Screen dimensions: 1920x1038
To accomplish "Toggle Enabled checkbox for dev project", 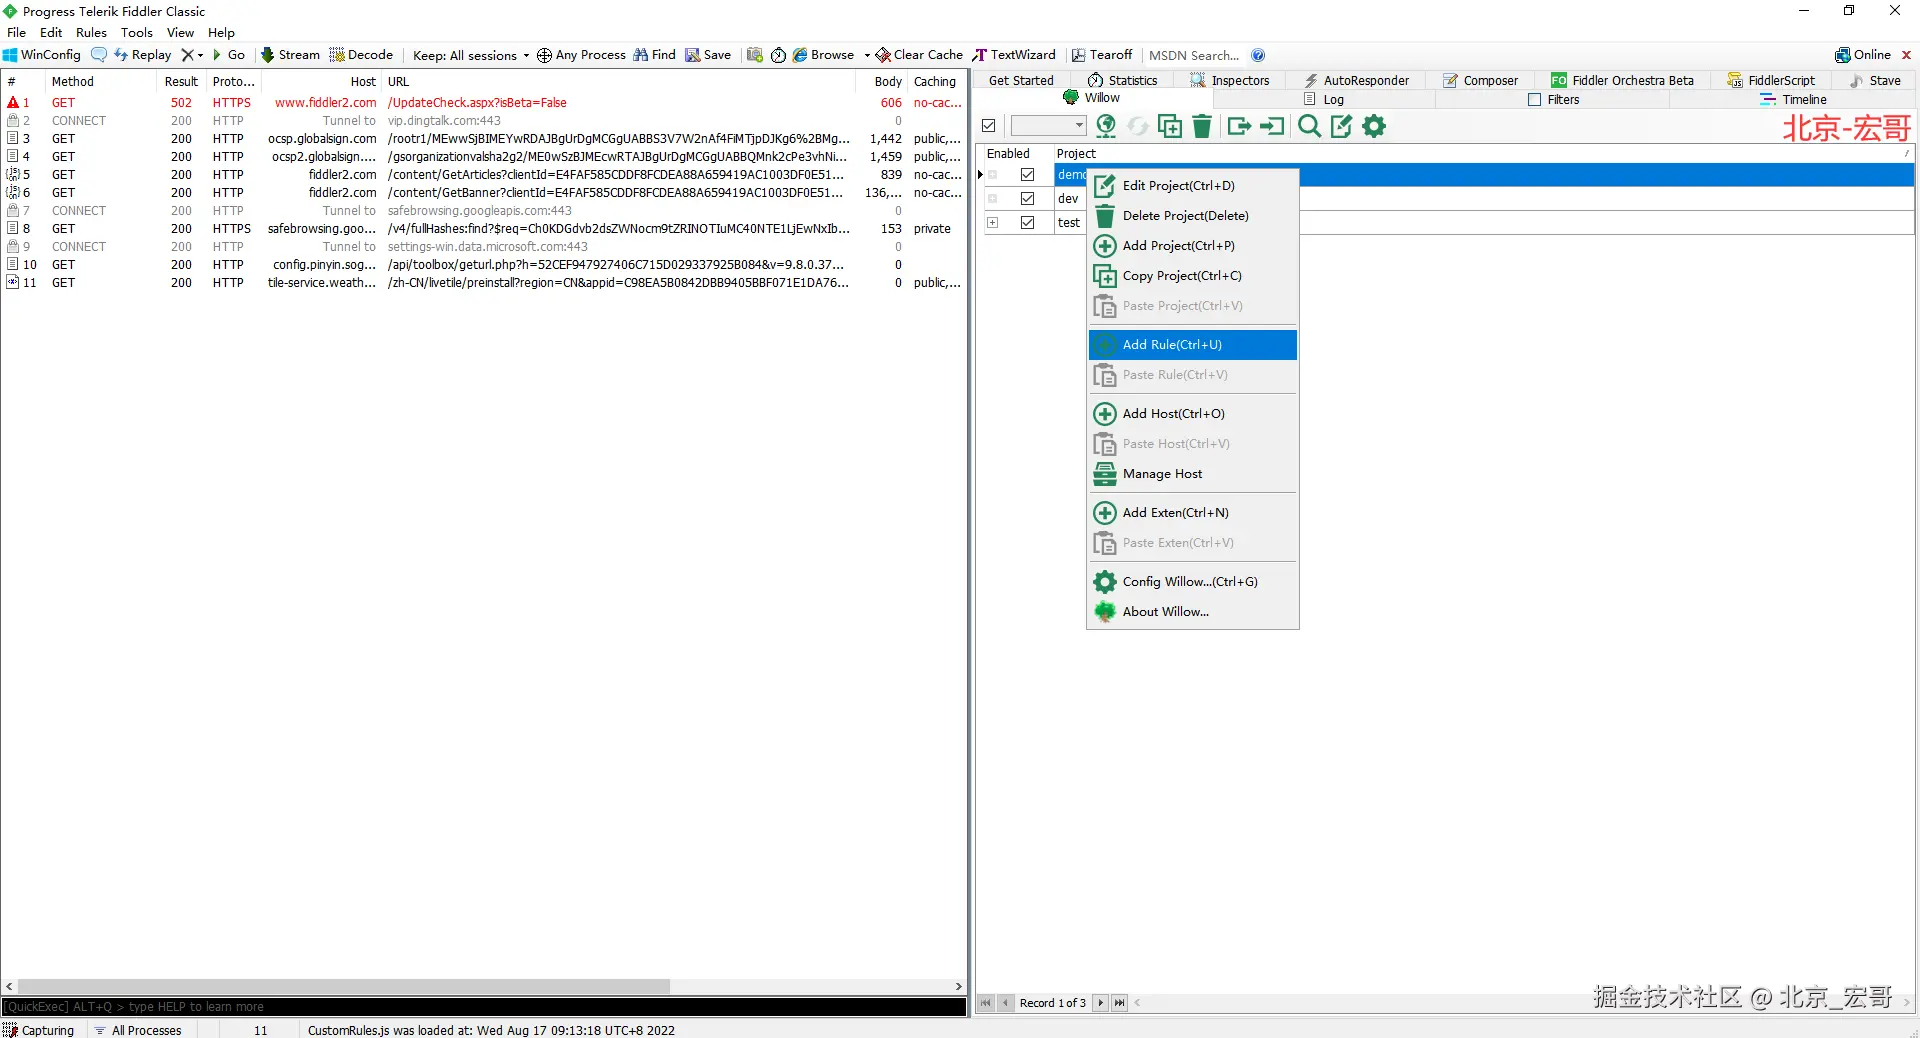I will (1027, 199).
